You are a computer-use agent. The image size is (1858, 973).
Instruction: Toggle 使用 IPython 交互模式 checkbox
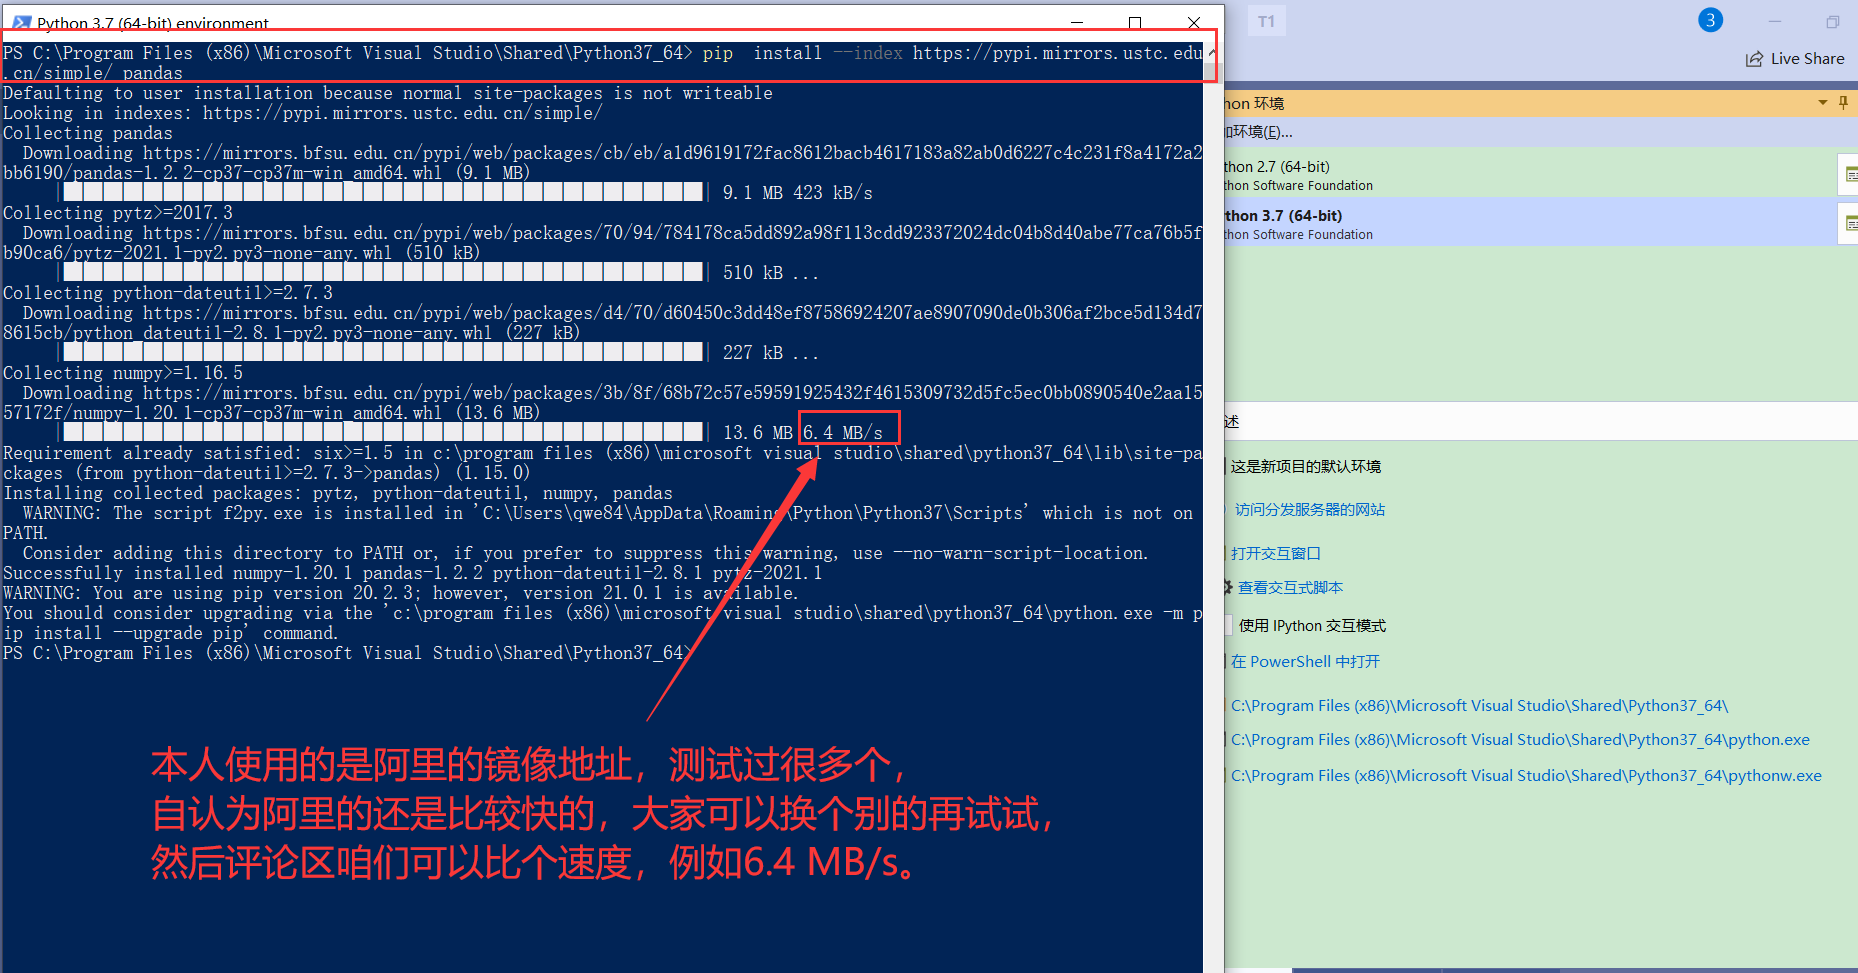tap(1228, 626)
